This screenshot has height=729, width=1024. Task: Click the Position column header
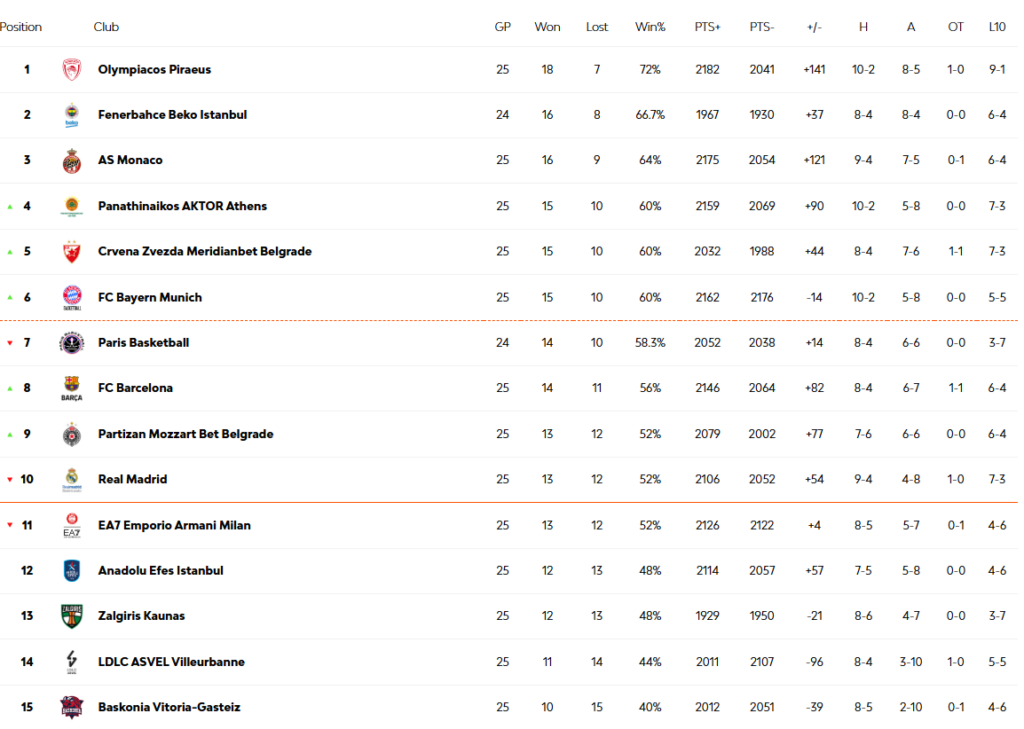click(x=21, y=27)
